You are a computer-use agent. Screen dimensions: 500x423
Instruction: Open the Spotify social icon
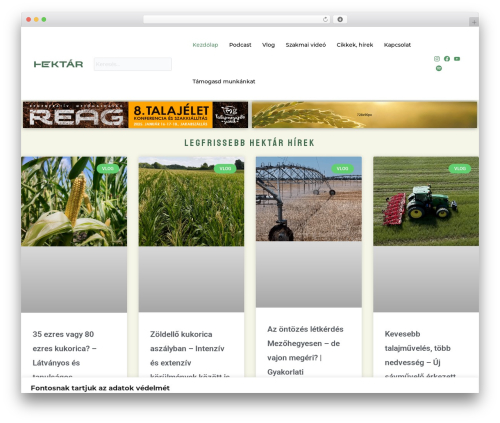(x=439, y=68)
